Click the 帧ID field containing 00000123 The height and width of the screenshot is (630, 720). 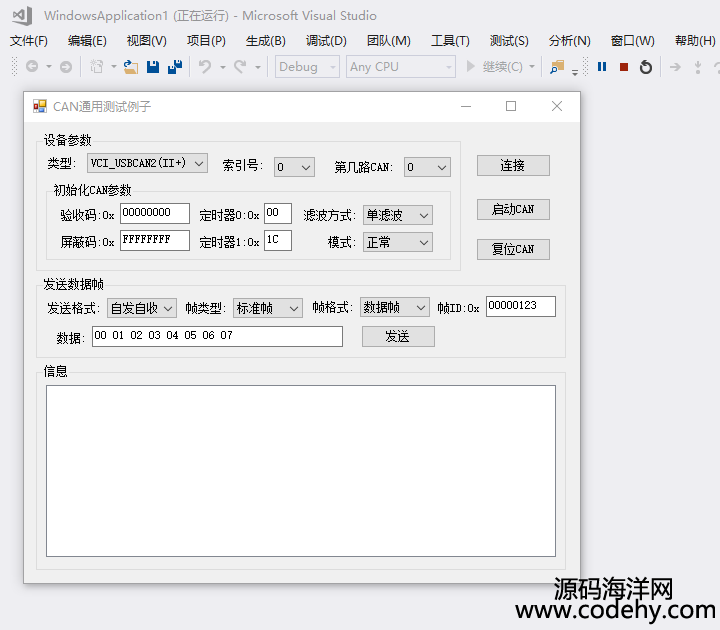coord(521,306)
